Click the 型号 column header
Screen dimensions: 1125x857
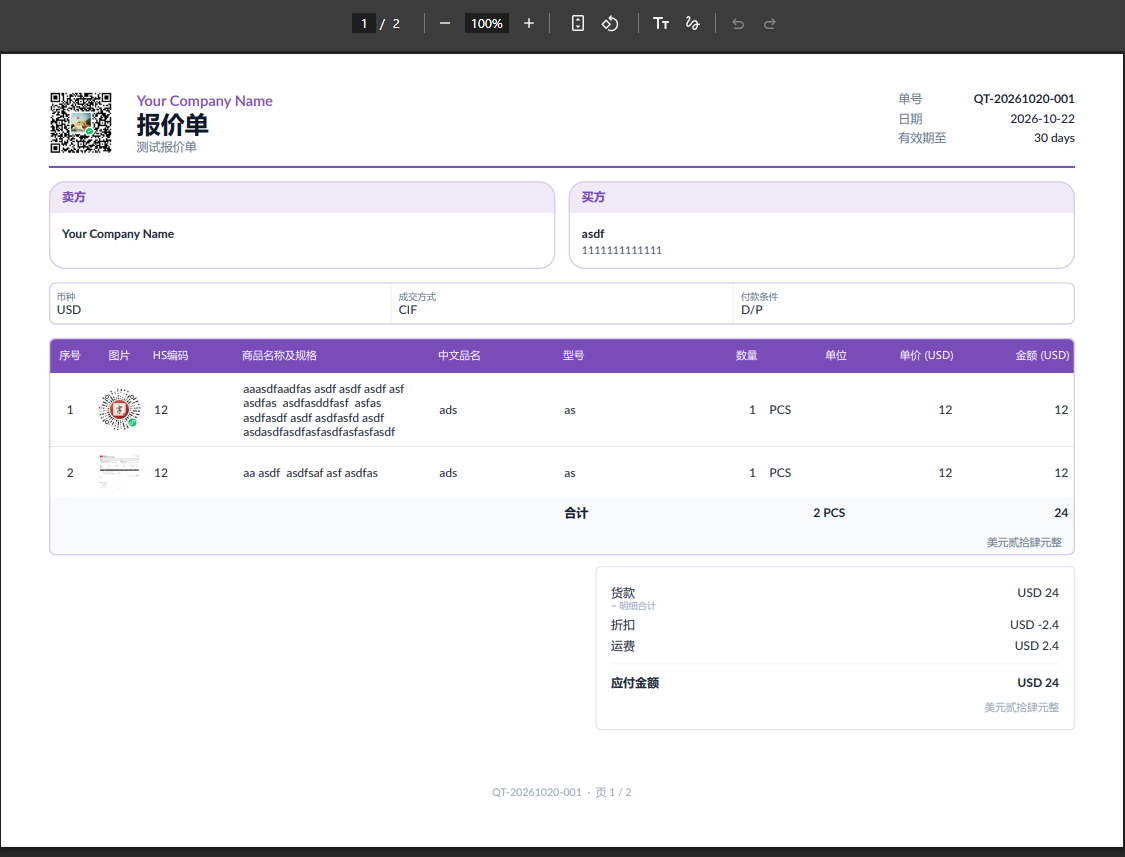coord(573,355)
